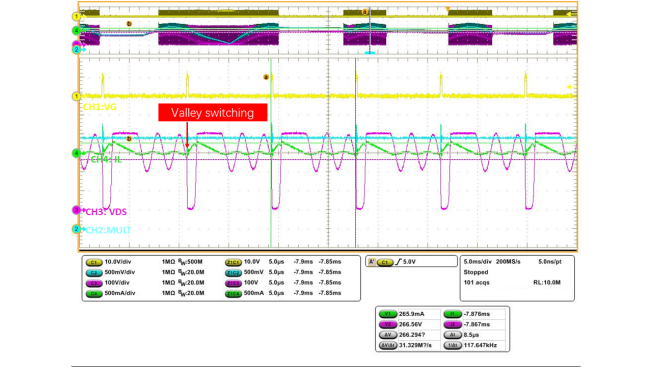Viewport: 652px width, 367px height.
Task: Select the V1 cursor readout badge
Action: pyautogui.click(x=388, y=314)
